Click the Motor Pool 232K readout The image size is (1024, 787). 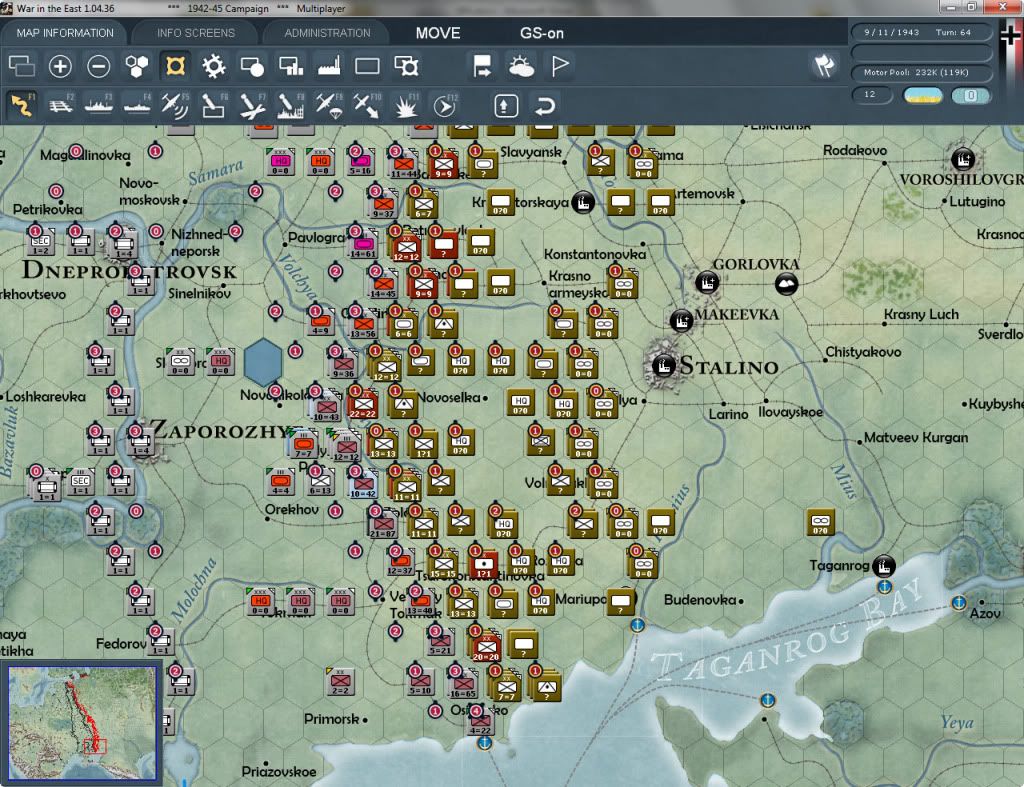(921, 72)
